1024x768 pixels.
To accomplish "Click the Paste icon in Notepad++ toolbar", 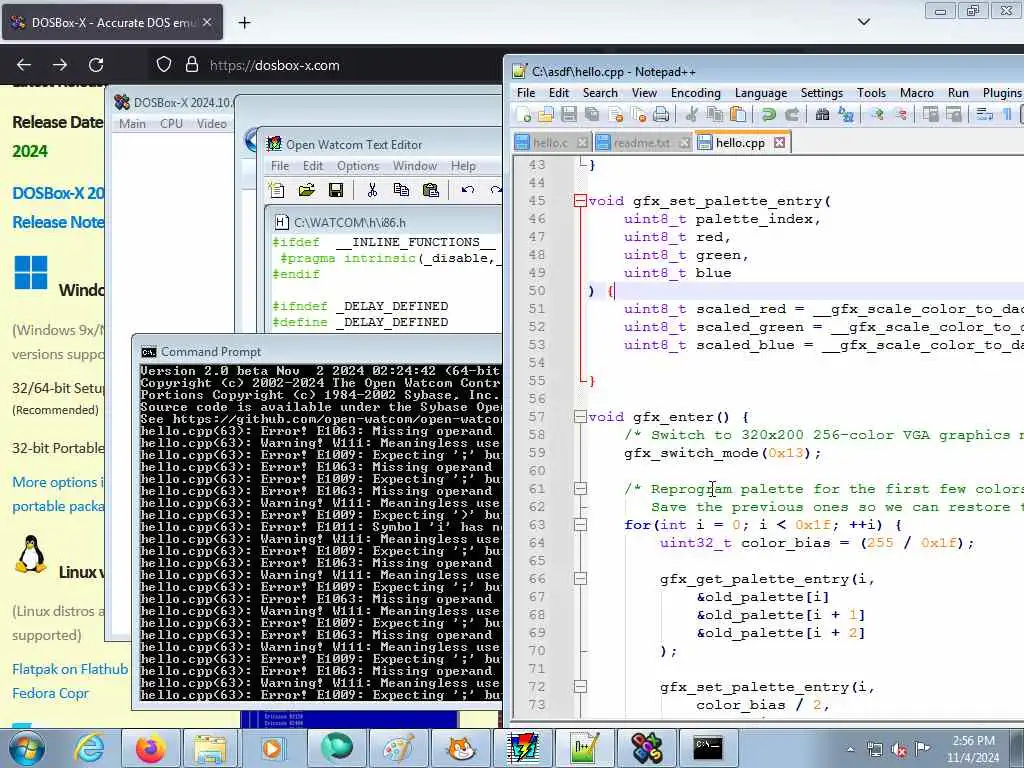I will (738, 115).
